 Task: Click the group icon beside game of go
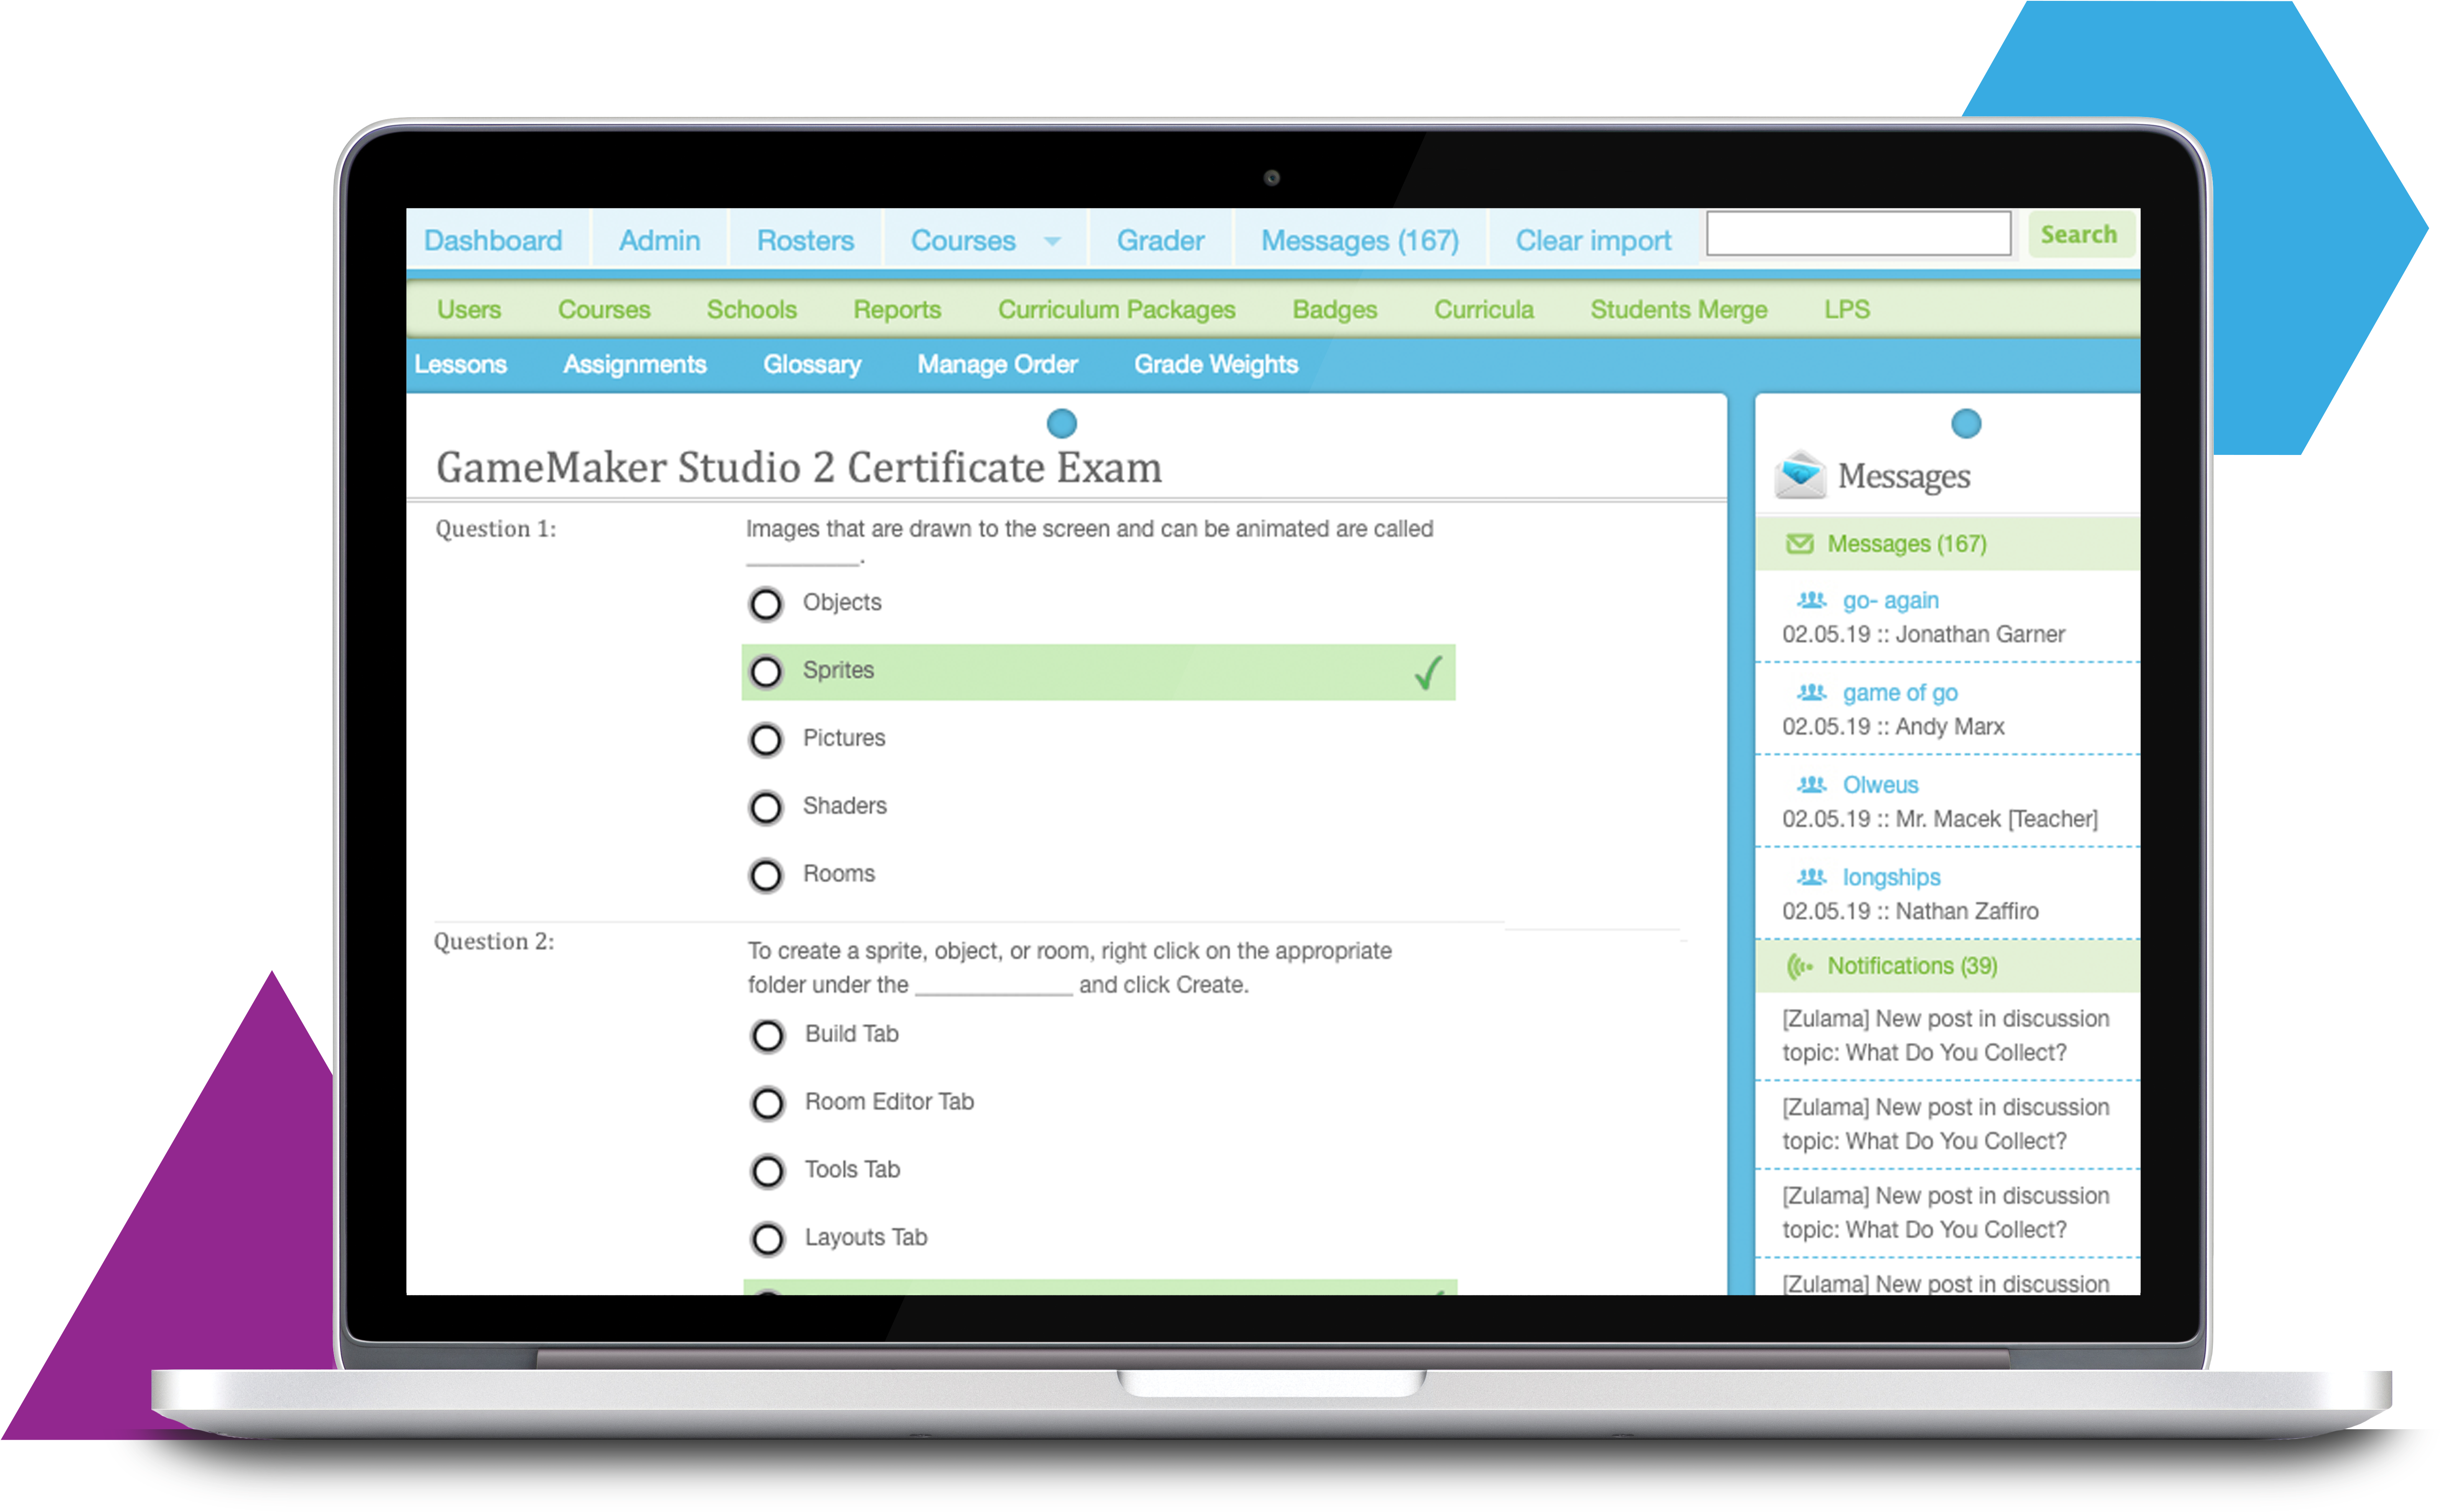1812,692
